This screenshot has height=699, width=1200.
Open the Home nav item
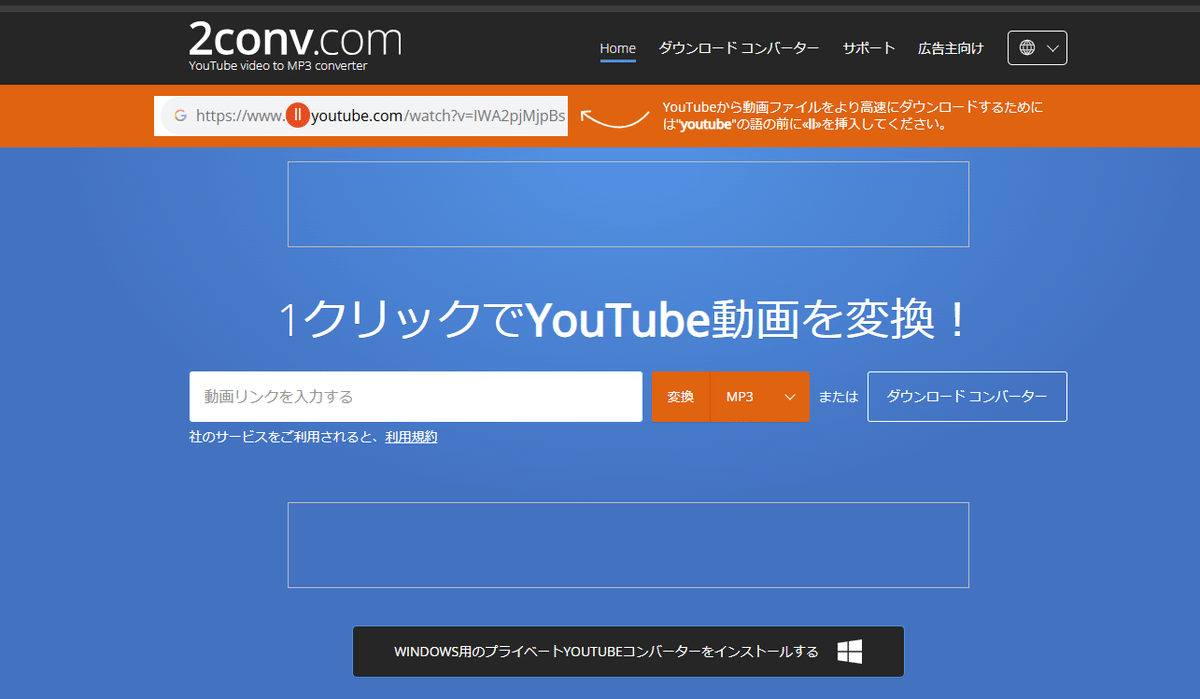[x=617, y=48]
